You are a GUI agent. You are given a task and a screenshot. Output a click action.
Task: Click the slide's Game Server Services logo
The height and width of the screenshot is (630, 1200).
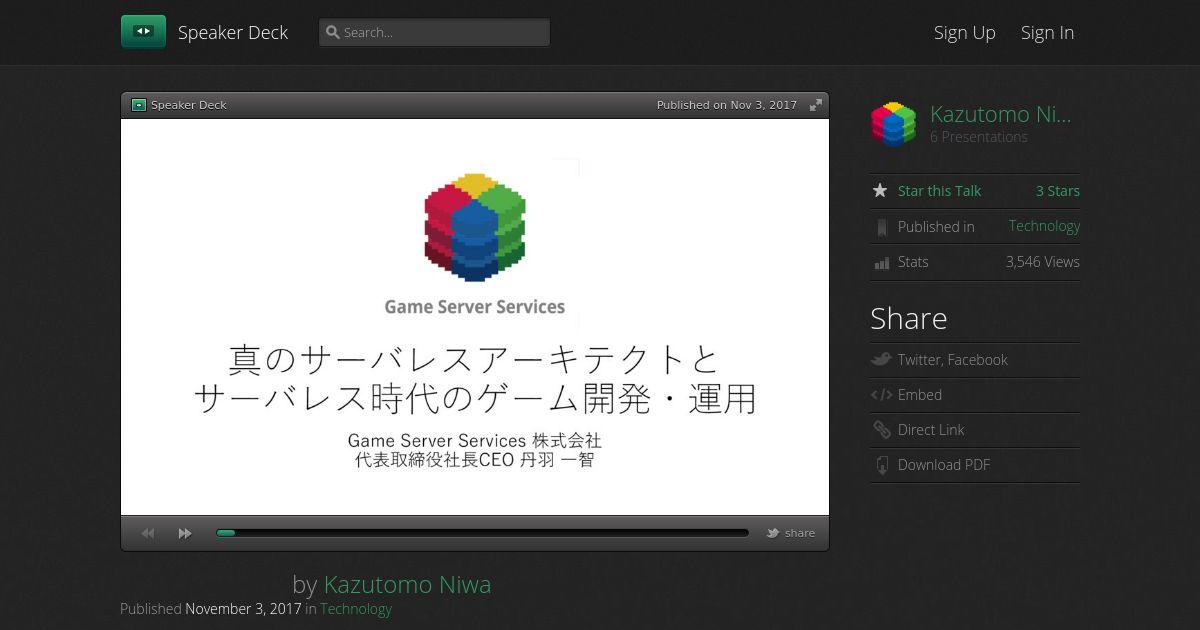(475, 245)
